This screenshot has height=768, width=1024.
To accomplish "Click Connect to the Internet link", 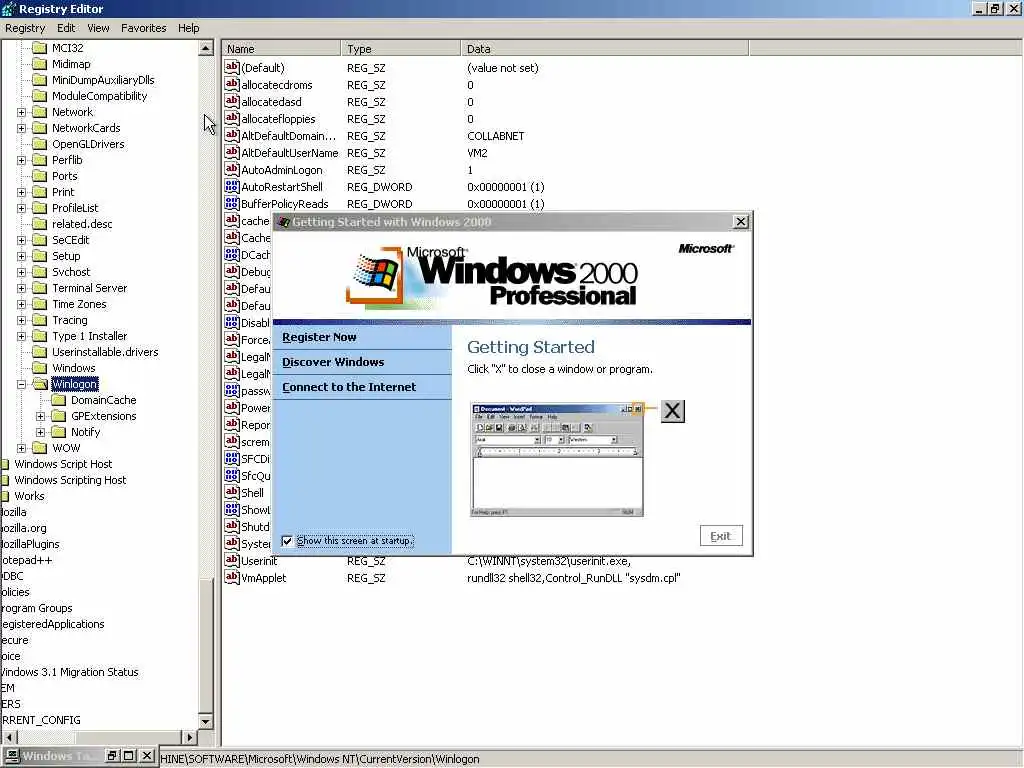I will (x=349, y=387).
